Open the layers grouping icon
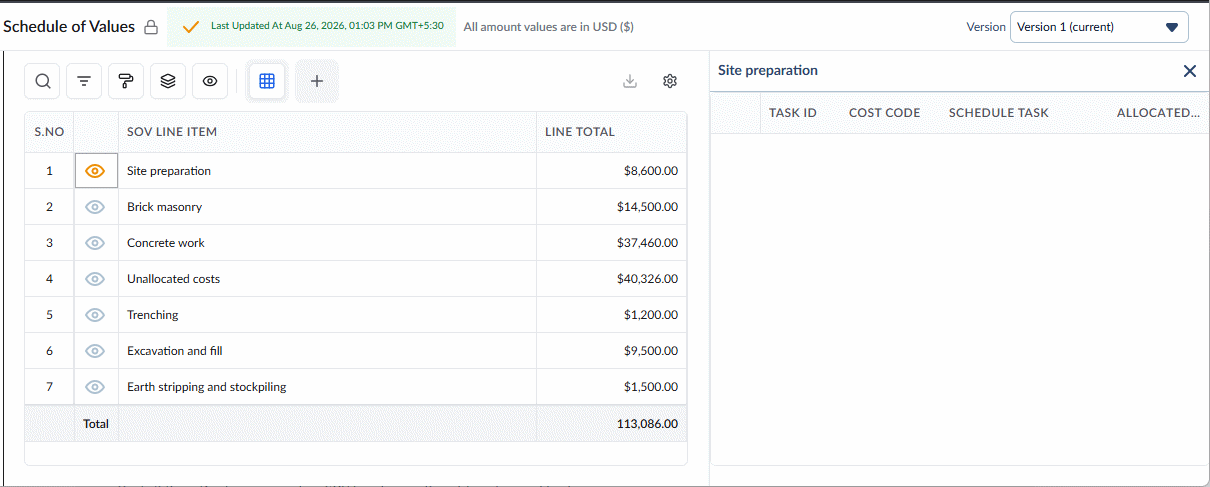This screenshot has height=487, width=1210. 168,82
